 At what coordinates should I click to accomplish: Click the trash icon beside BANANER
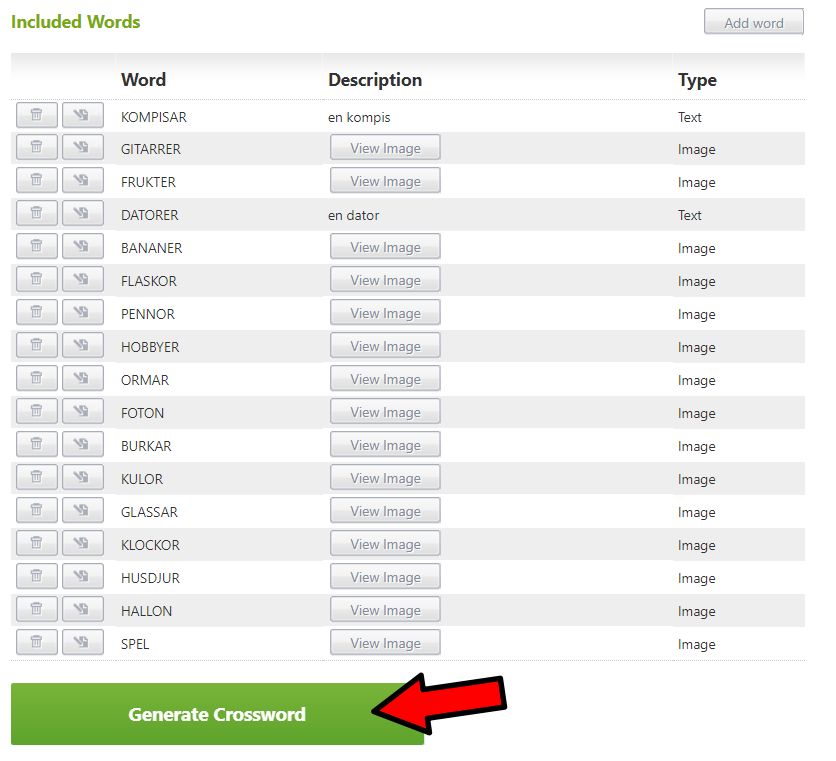pyautogui.click(x=36, y=248)
